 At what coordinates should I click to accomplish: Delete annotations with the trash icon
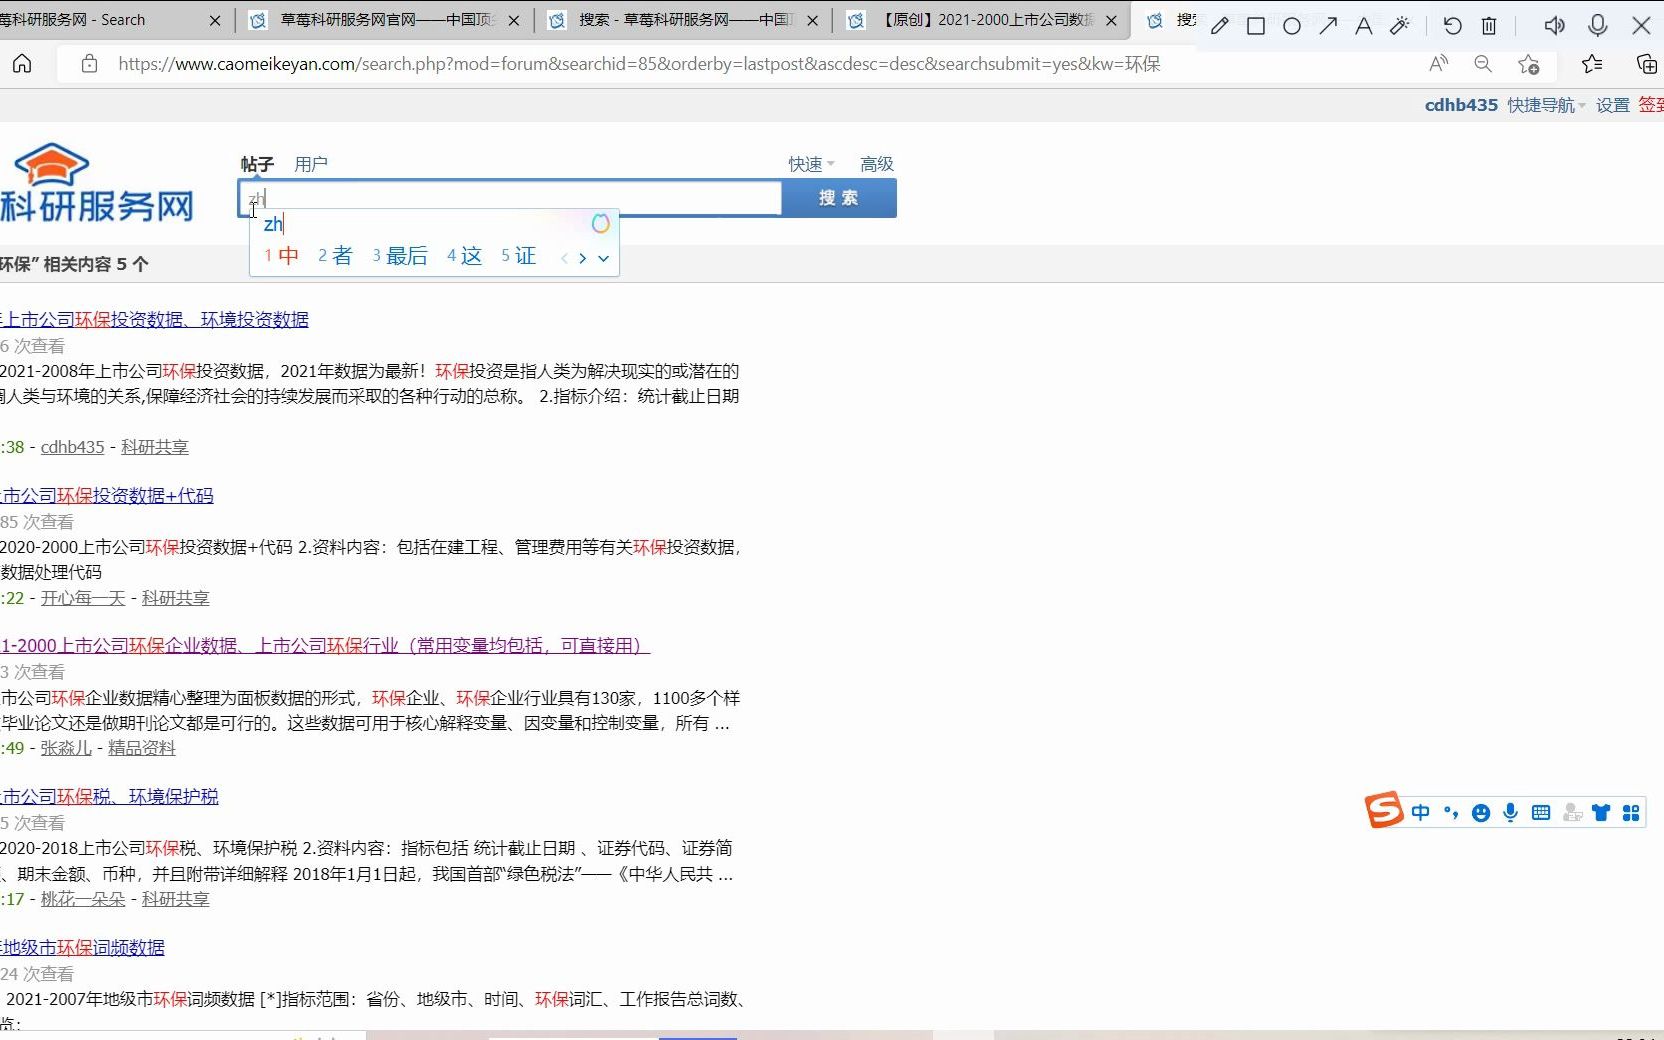click(1489, 26)
